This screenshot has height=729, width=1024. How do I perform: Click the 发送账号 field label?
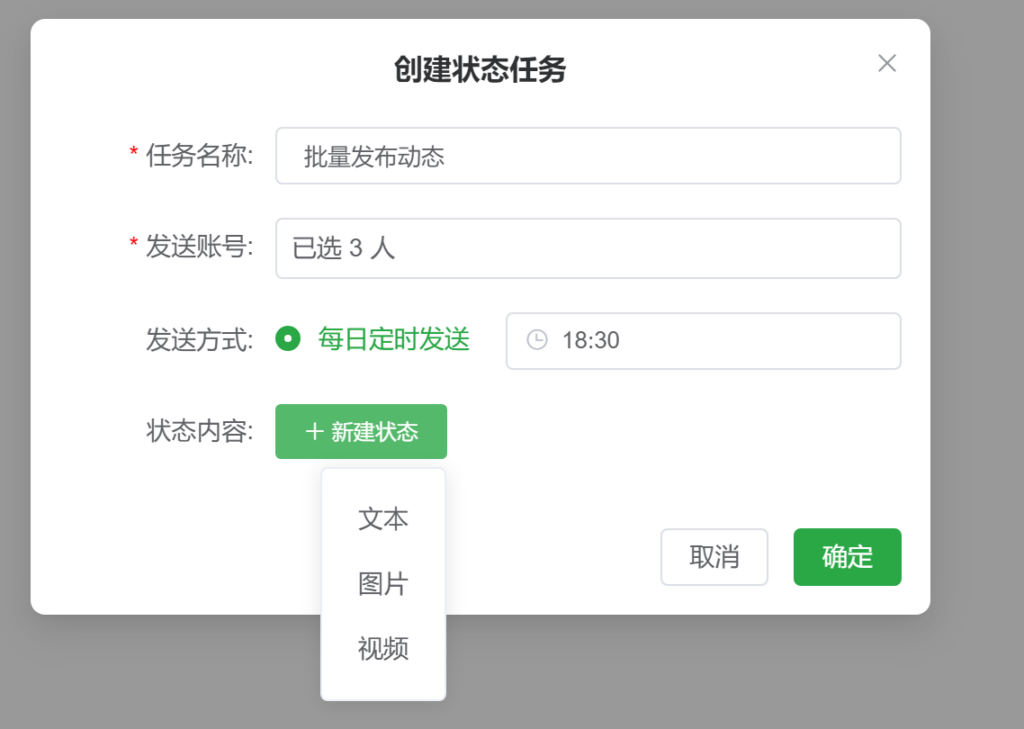pyautogui.click(x=199, y=247)
